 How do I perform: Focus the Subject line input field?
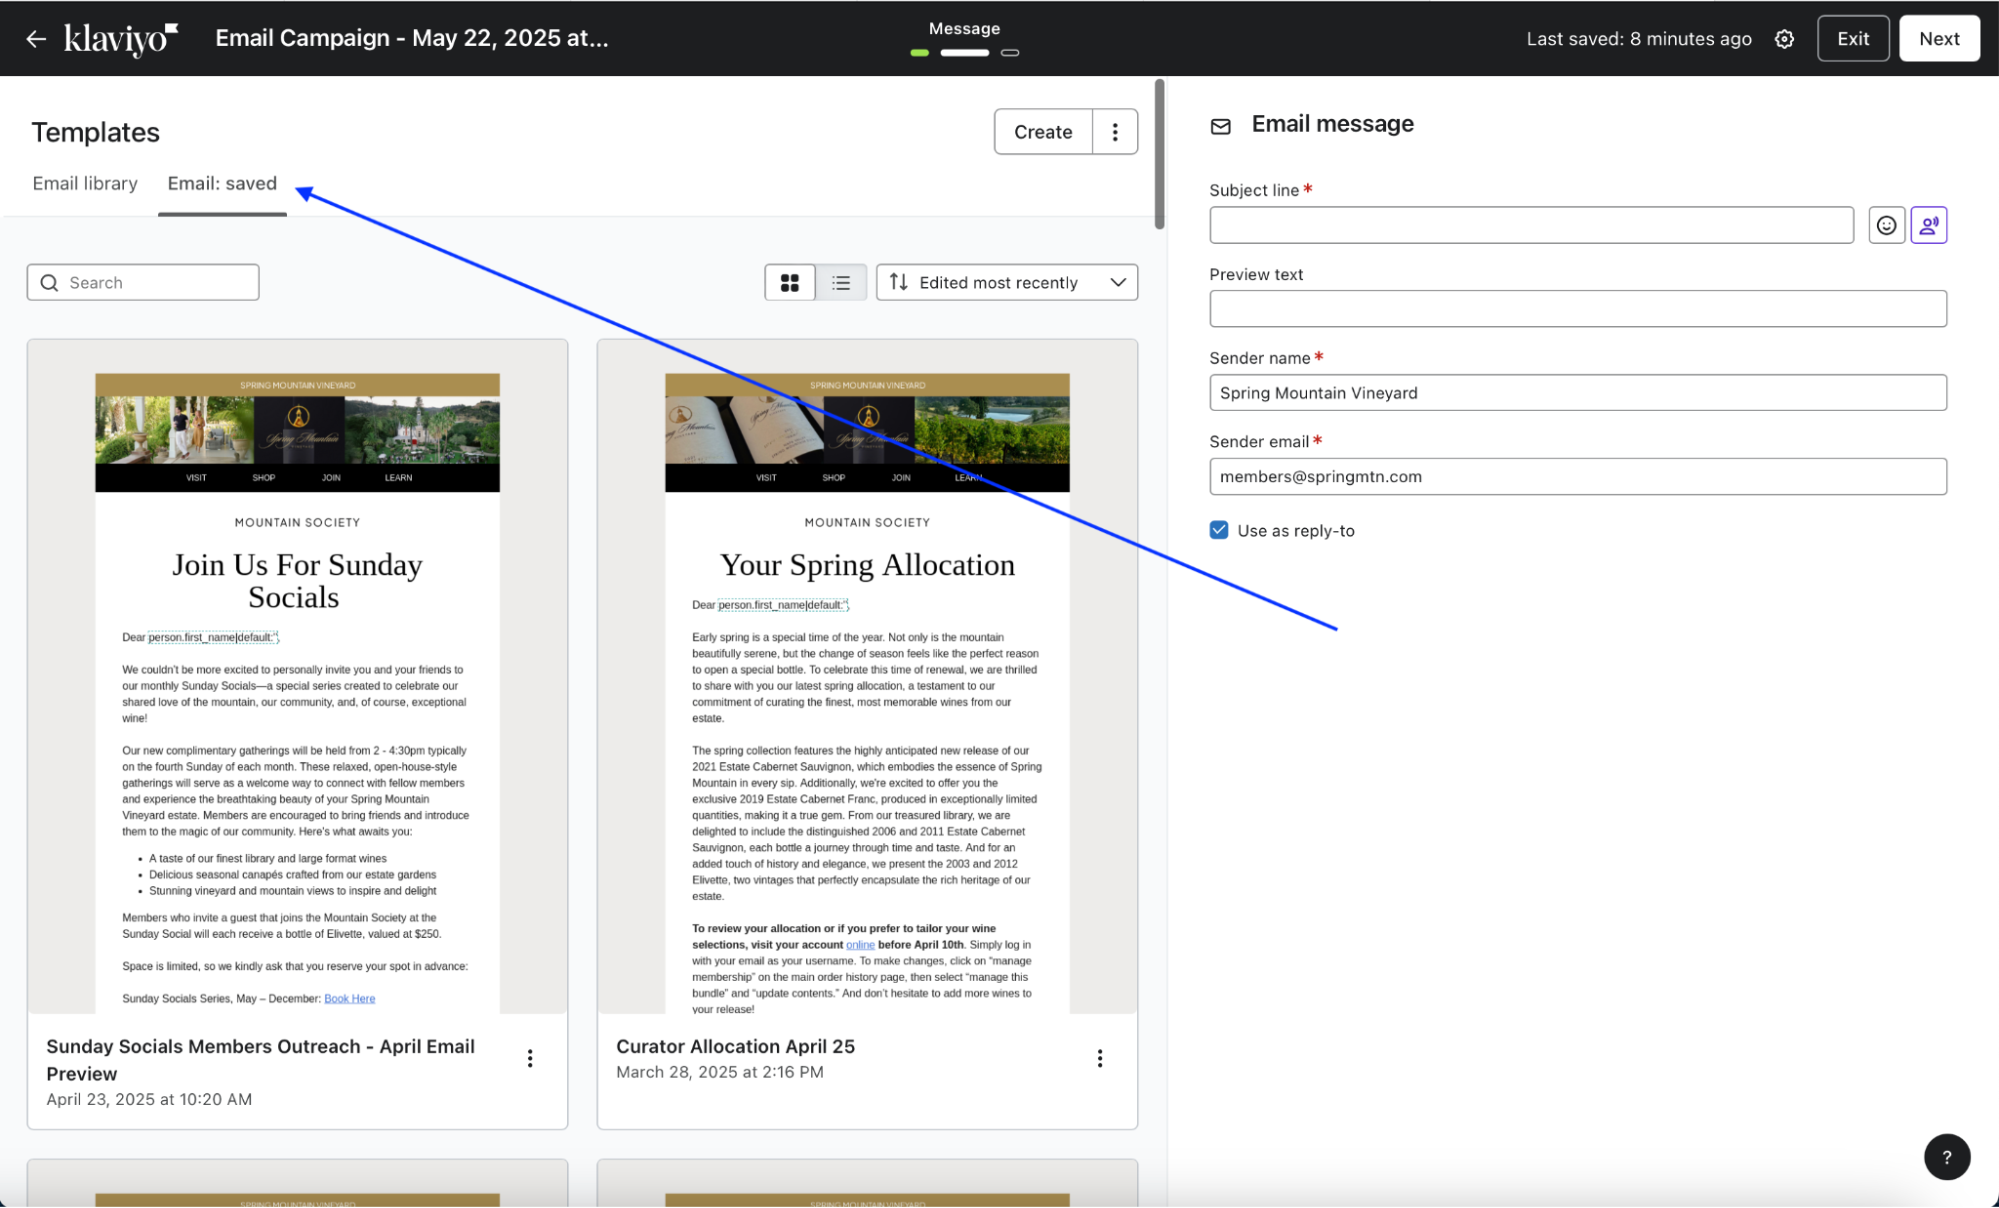click(1531, 225)
